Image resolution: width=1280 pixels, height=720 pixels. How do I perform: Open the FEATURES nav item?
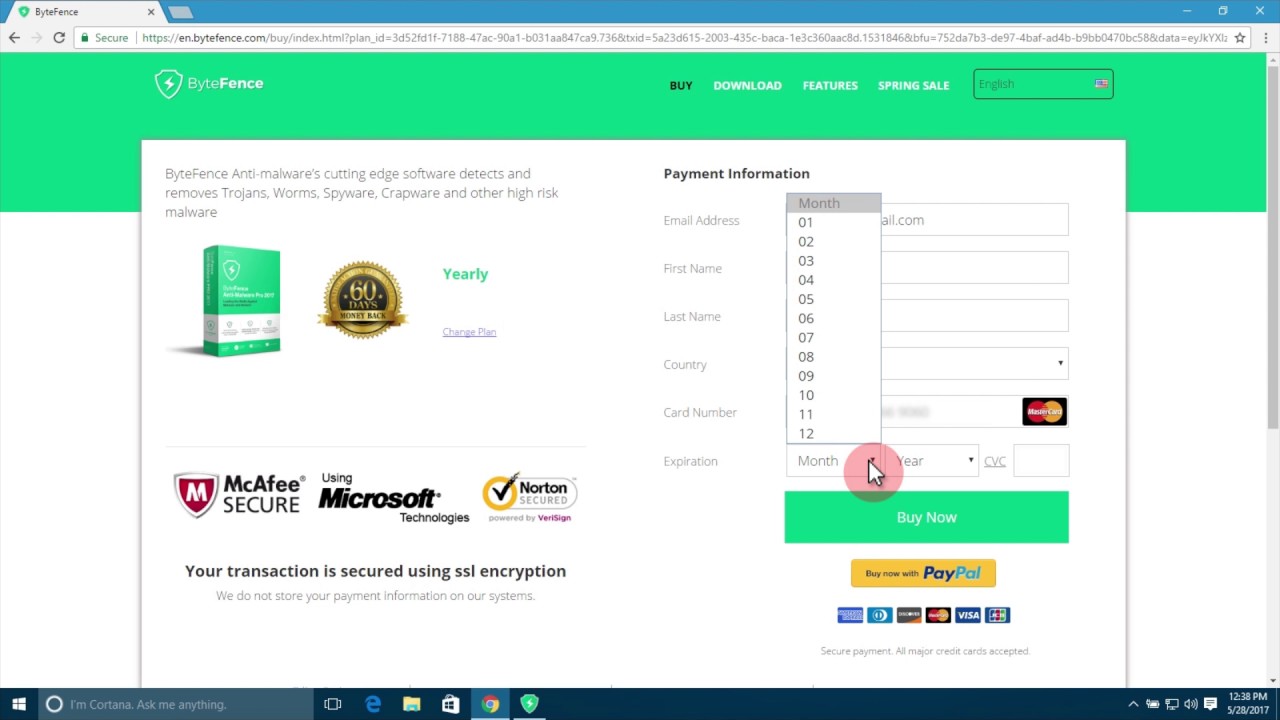pos(830,85)
